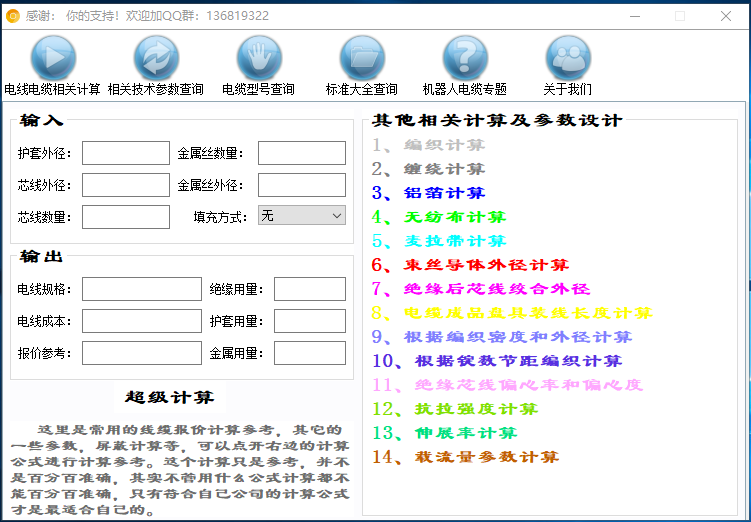Open 10、根据锭数节距编织计算
This screenshot has height=522, width=751.
(x=496, y=361)
